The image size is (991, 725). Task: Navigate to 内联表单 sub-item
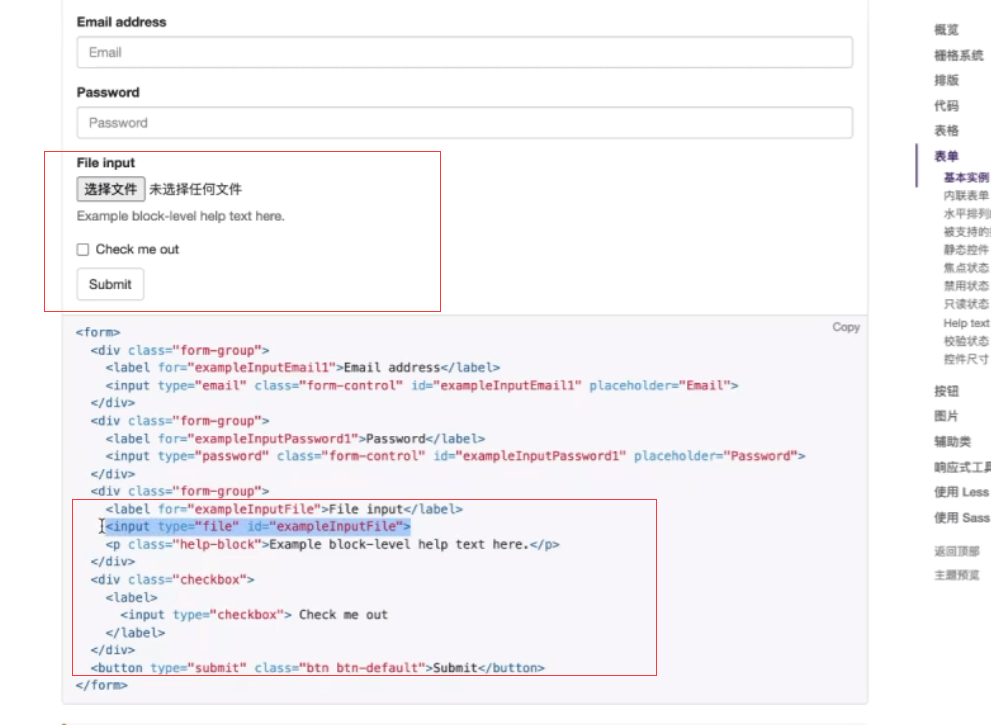click(x=966, y=196)
